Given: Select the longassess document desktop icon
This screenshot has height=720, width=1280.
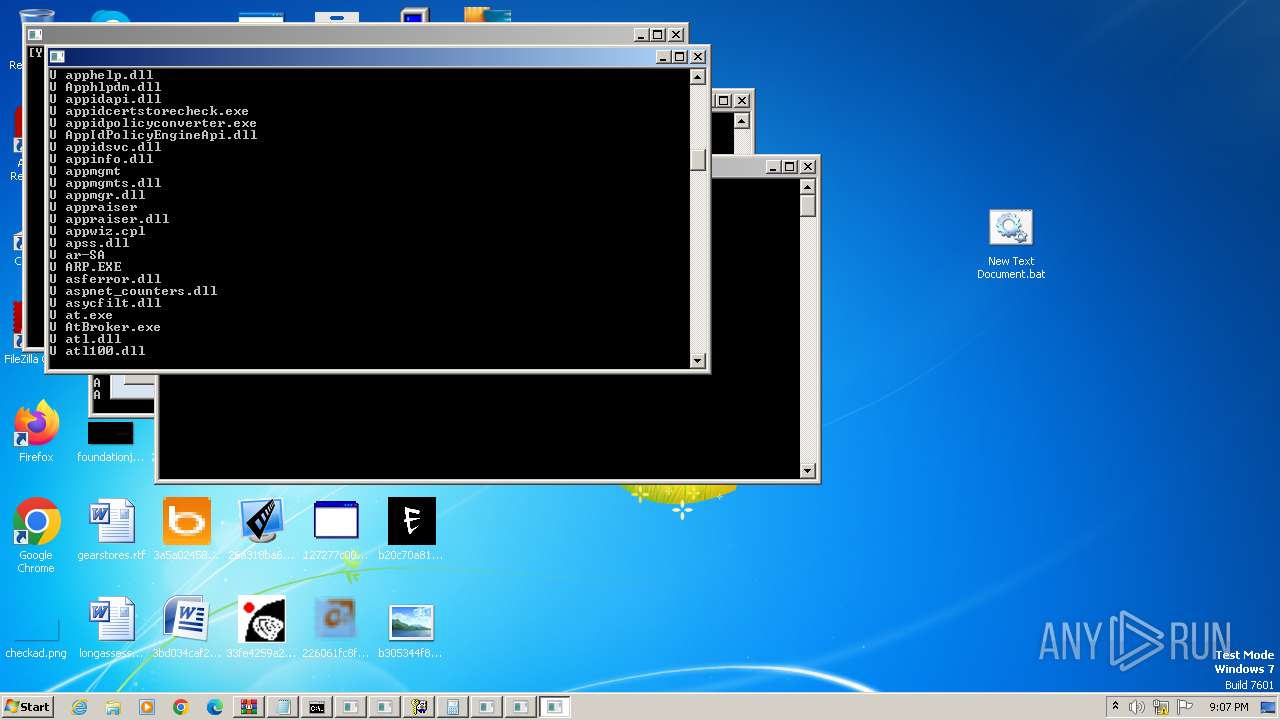Looking at the screenshot, I should pyautogui.click(x=111, y=628).
